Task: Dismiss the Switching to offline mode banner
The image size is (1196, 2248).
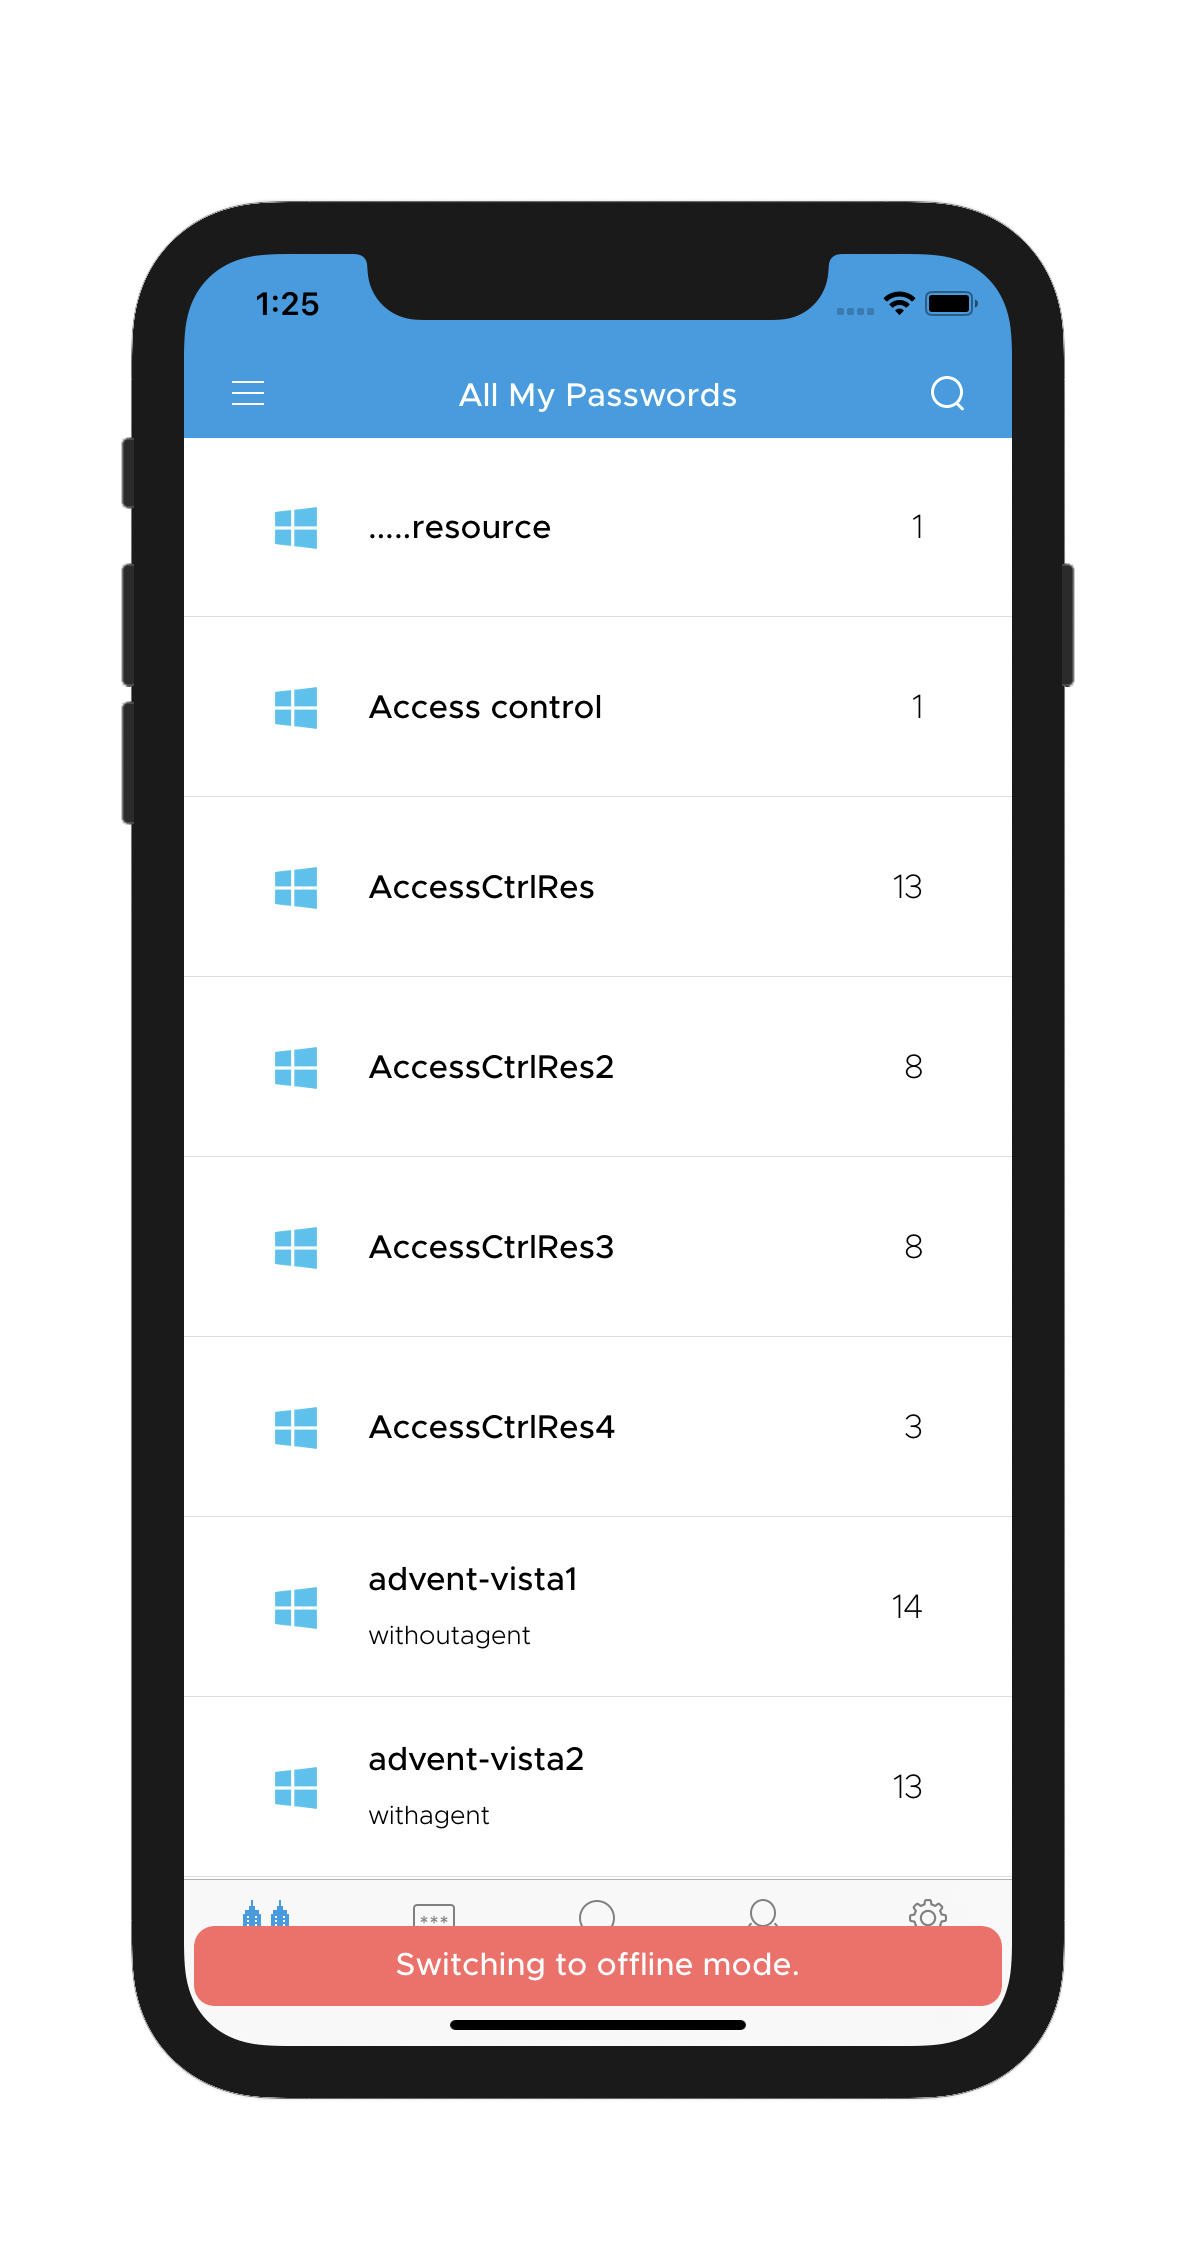Action: (x=598, y=1964)
